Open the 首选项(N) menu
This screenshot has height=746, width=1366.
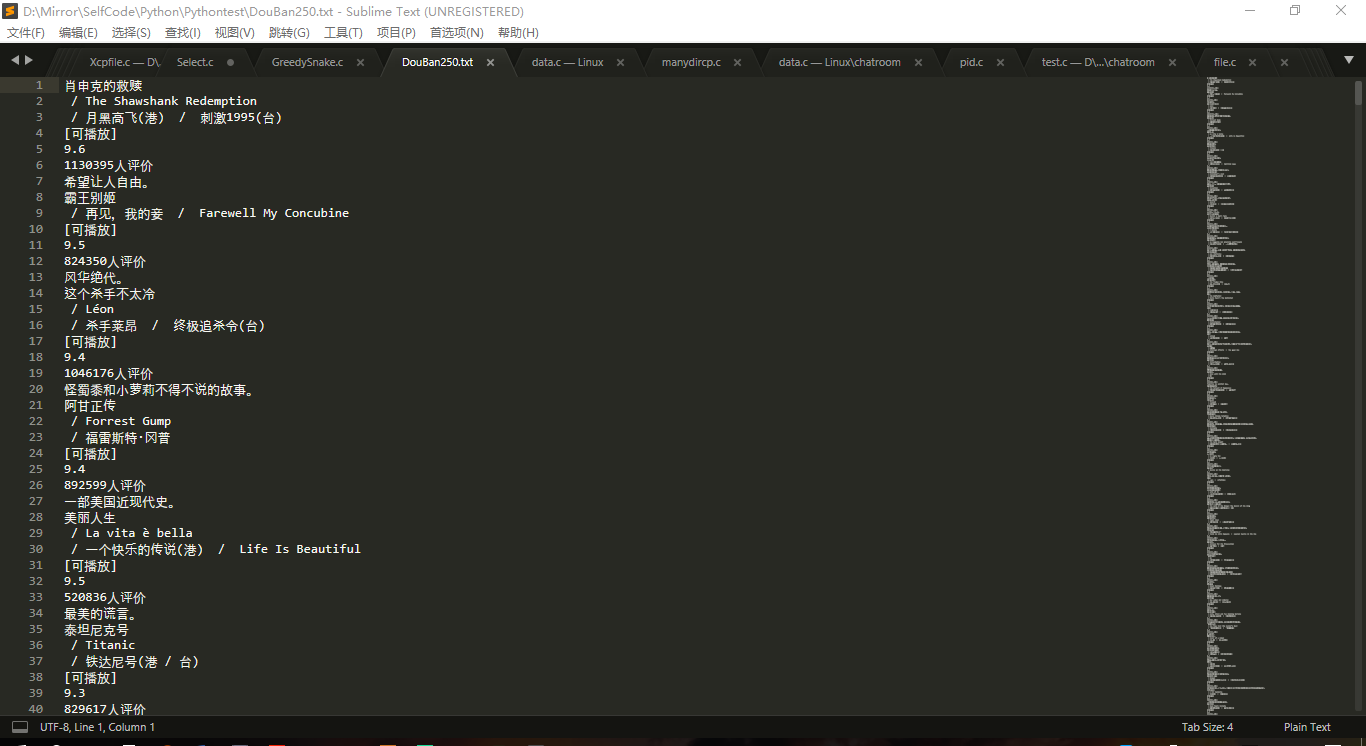tap(456, 33)
